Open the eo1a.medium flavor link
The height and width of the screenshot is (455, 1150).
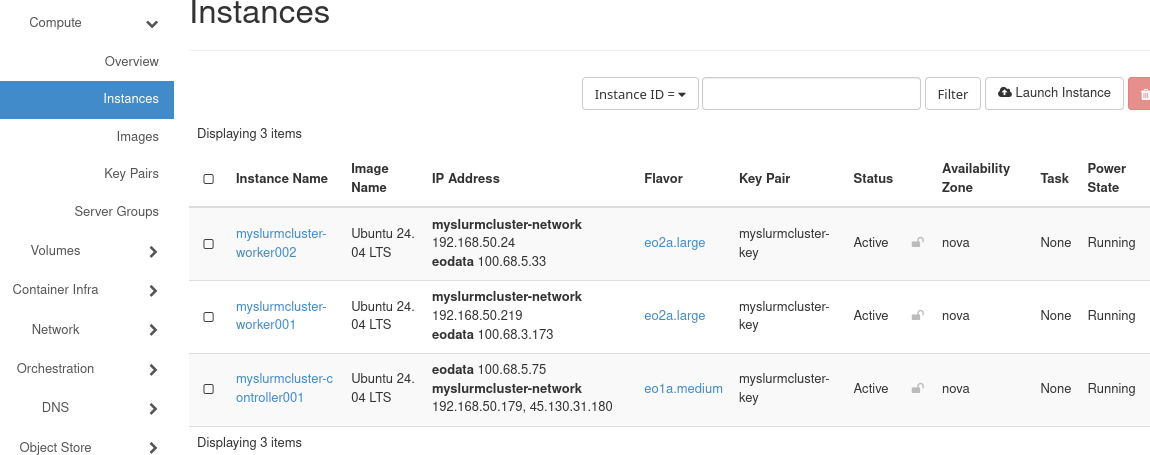pos(684,388)
